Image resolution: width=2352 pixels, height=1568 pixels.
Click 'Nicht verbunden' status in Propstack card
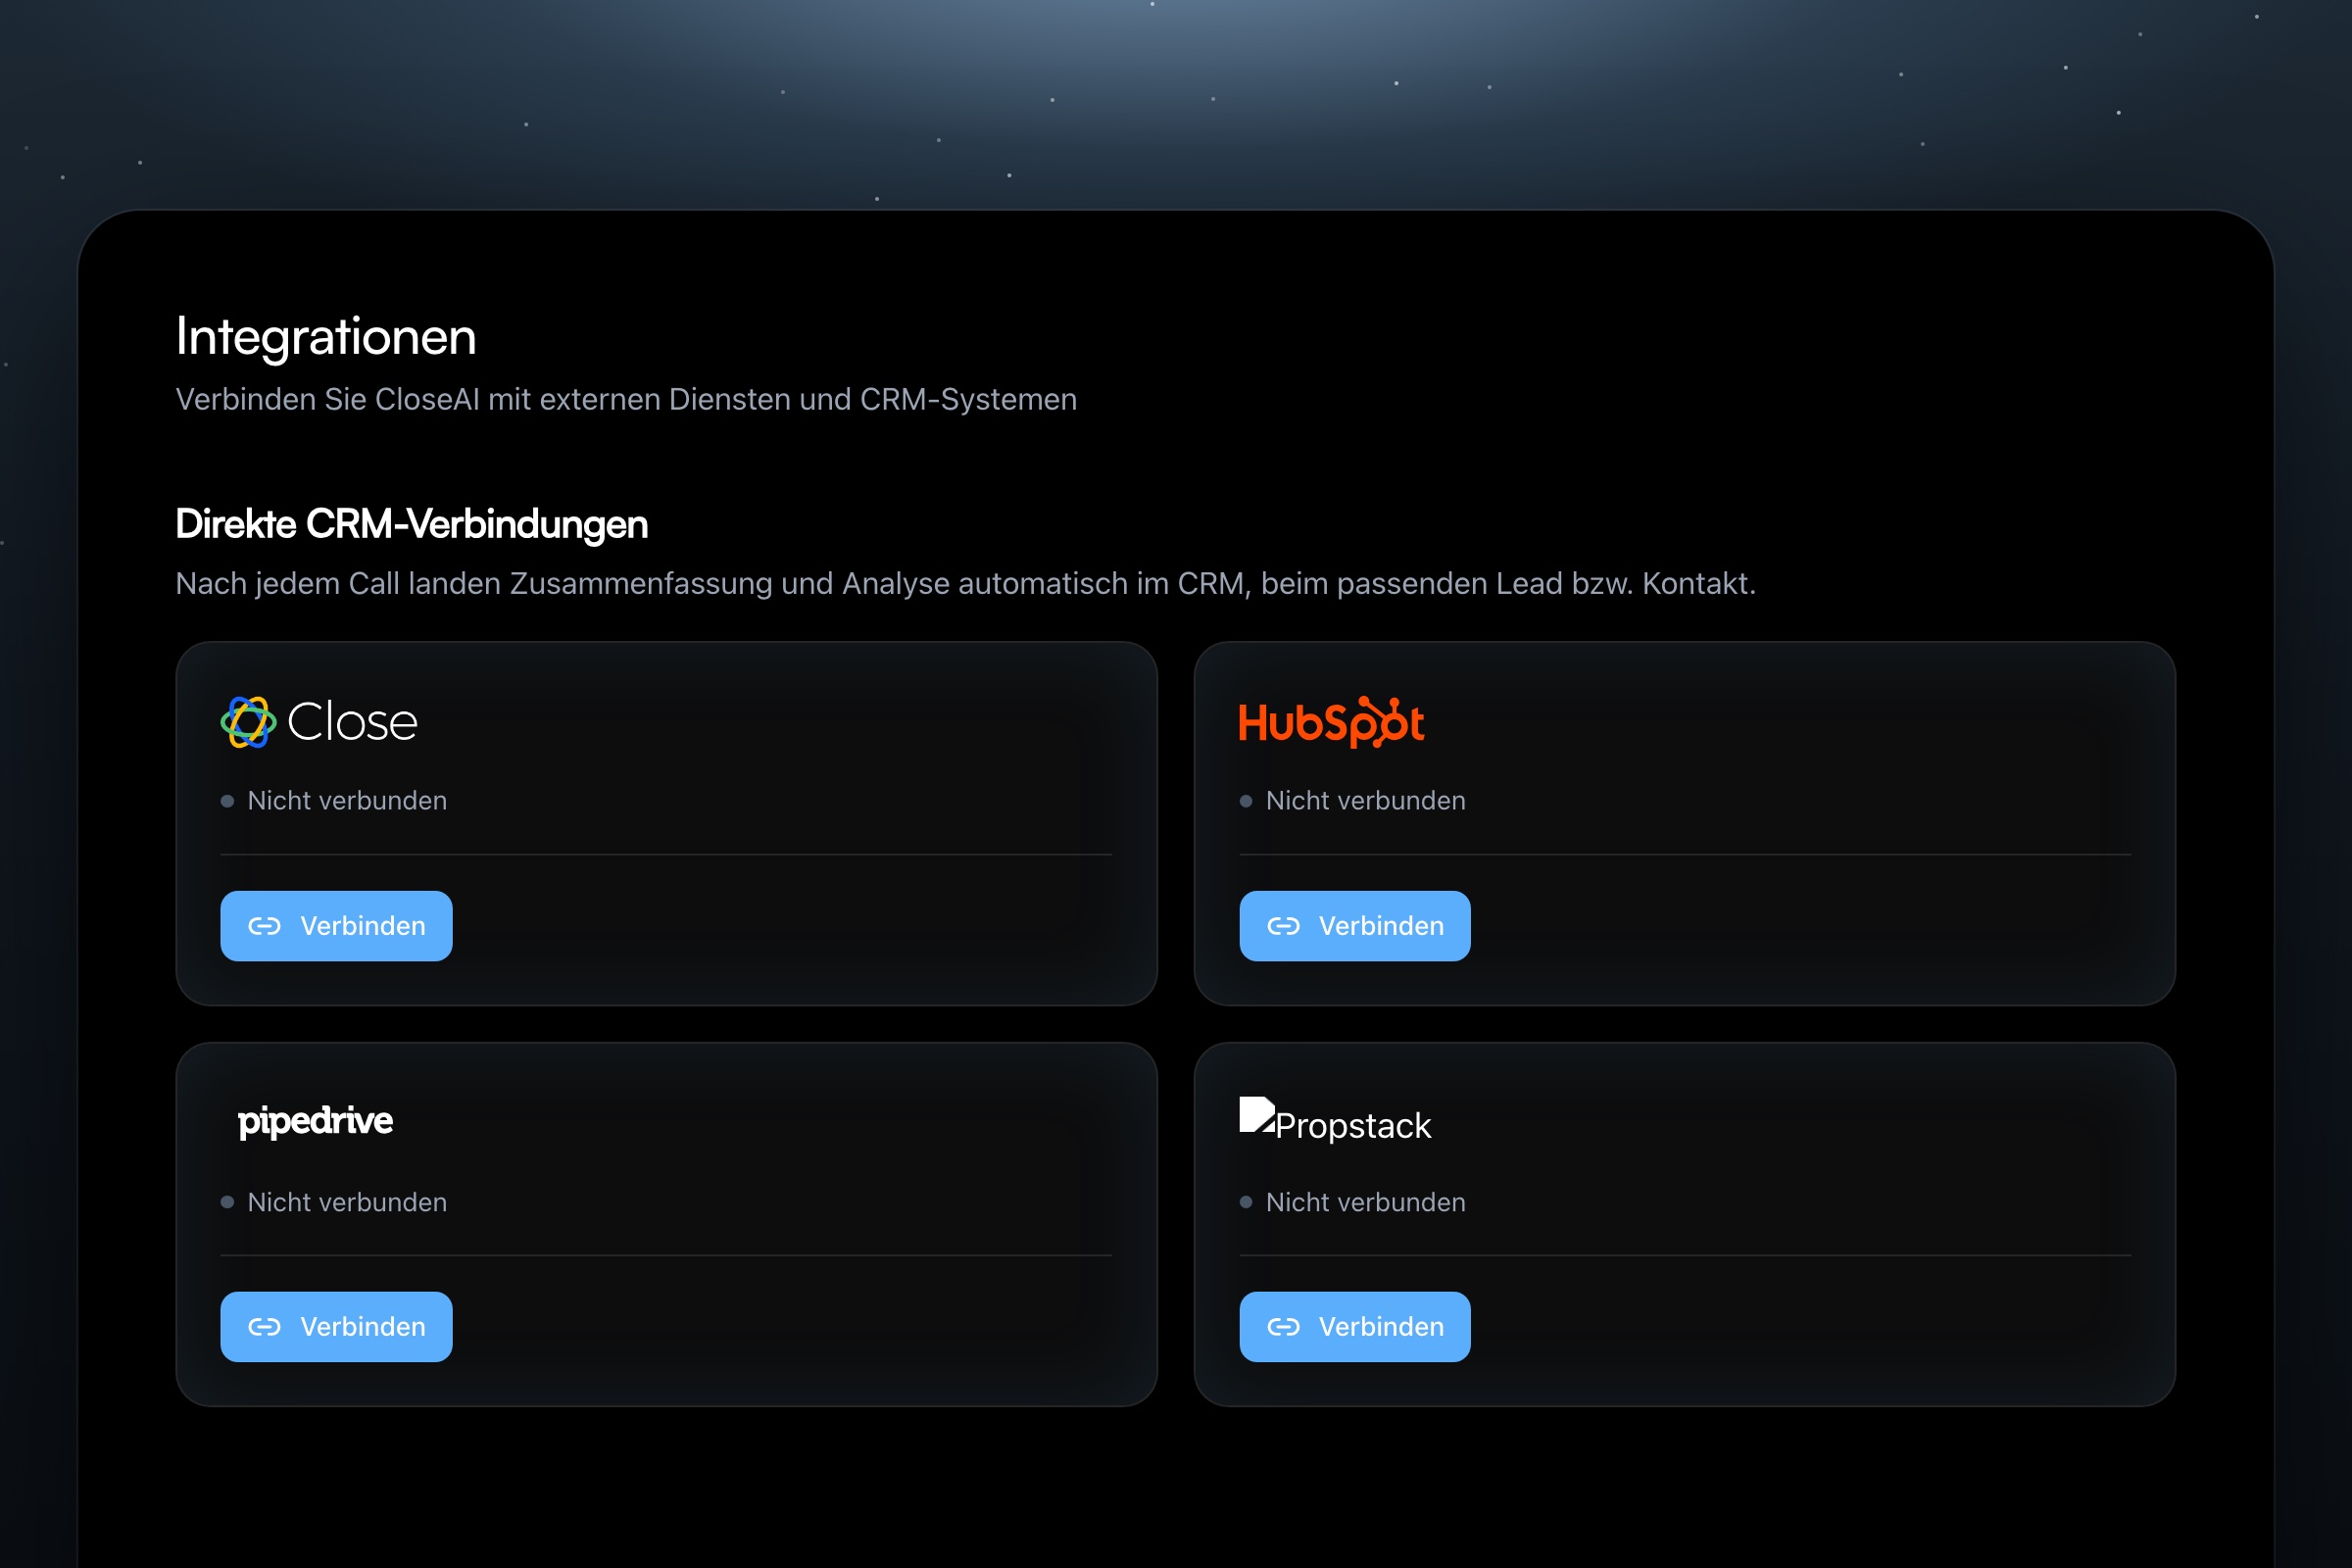click(x=1353, y=1202)
